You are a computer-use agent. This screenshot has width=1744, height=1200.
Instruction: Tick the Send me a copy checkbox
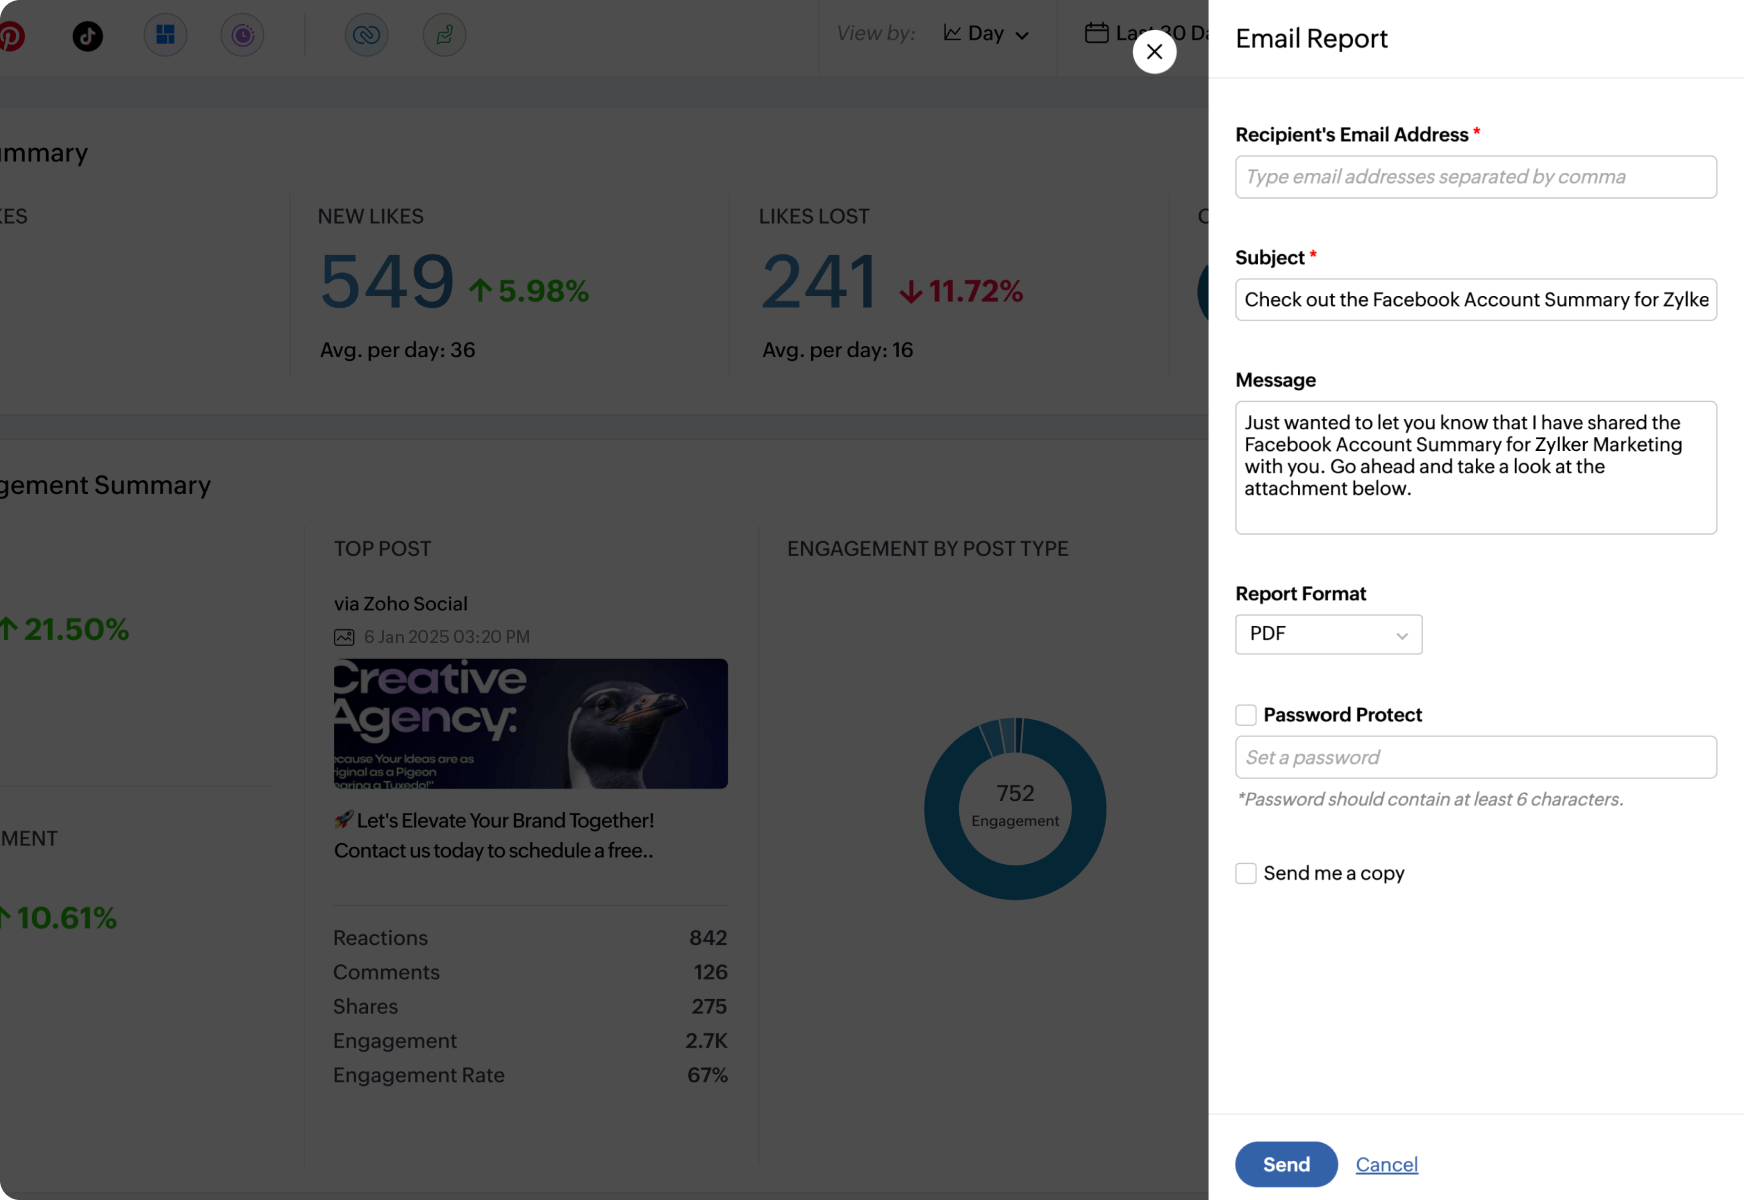[x=1246, y=873]
